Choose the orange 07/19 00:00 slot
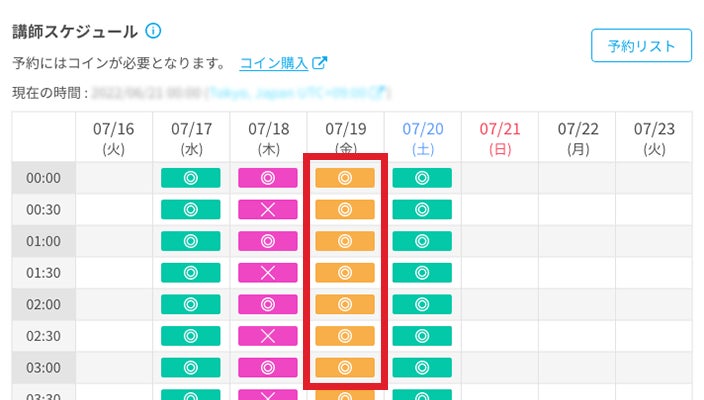This screenshot has width=704, height=400. click(x=344, y=178)
